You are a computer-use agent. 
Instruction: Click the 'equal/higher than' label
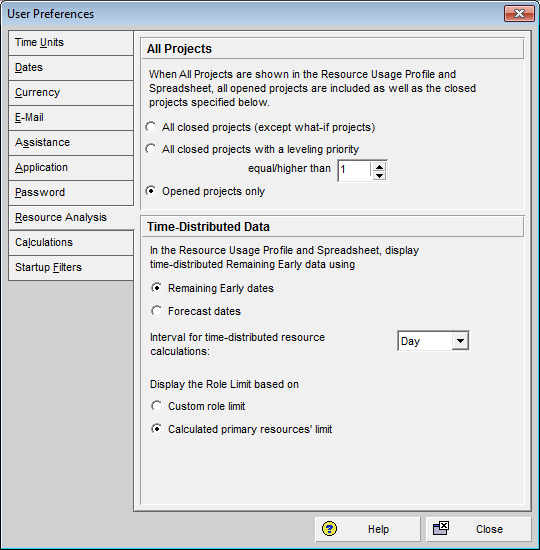pos(289,169)
